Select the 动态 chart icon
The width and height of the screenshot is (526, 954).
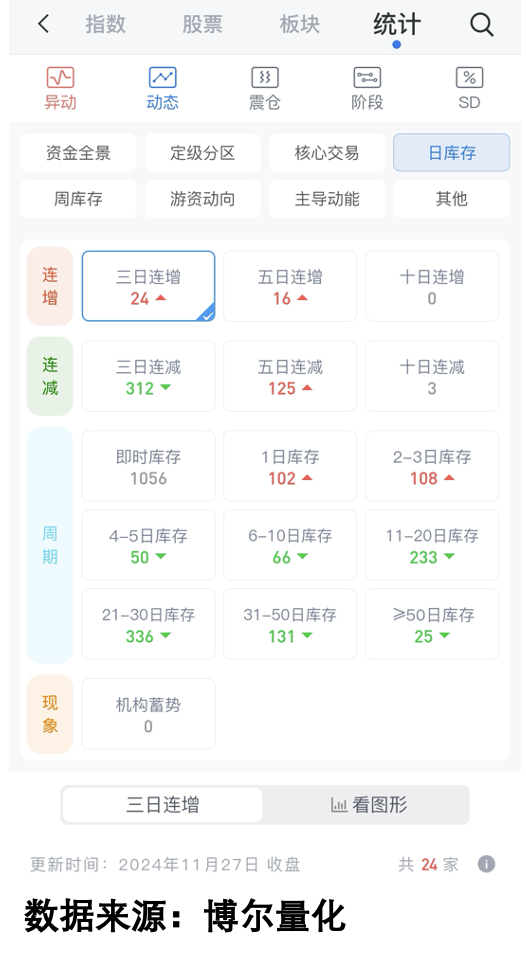162,78
